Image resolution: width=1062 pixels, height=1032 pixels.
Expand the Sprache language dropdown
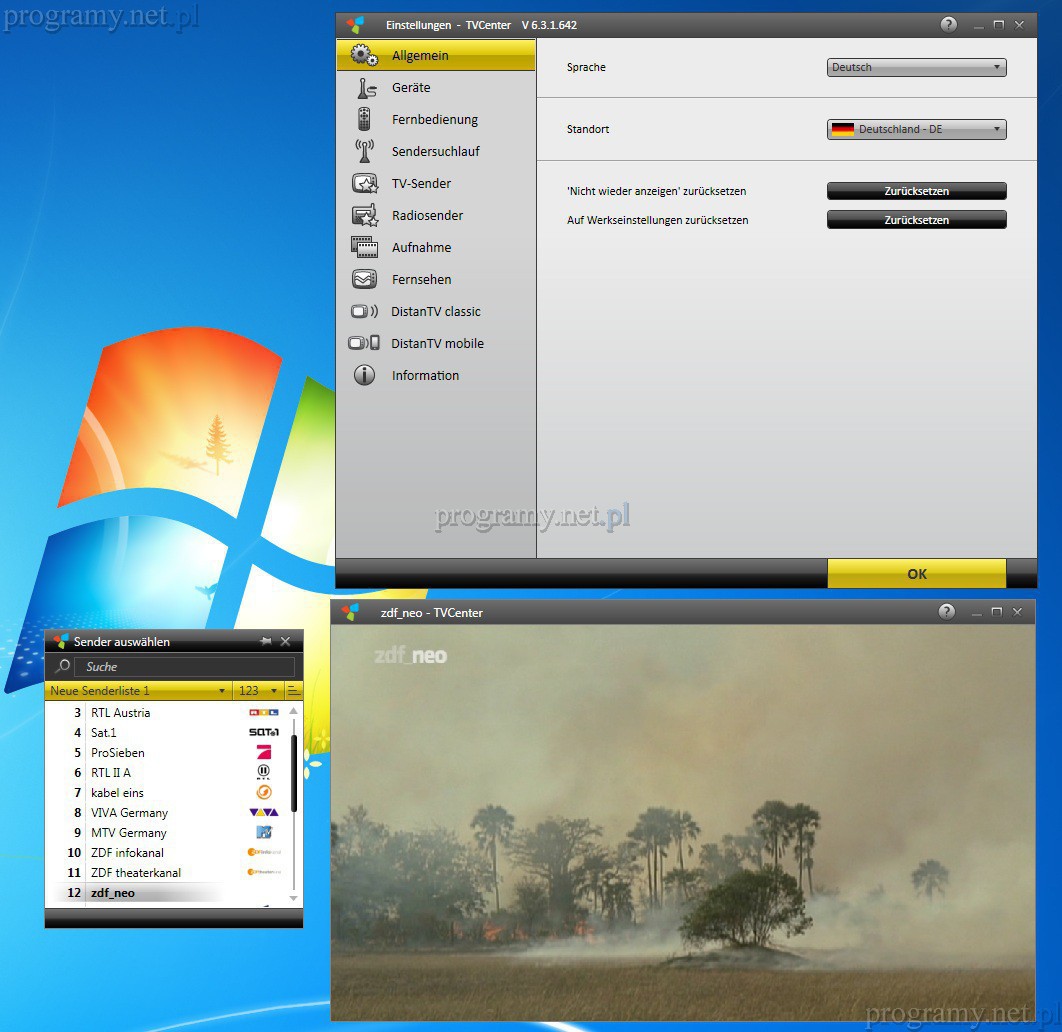click(x=917, y=68)
